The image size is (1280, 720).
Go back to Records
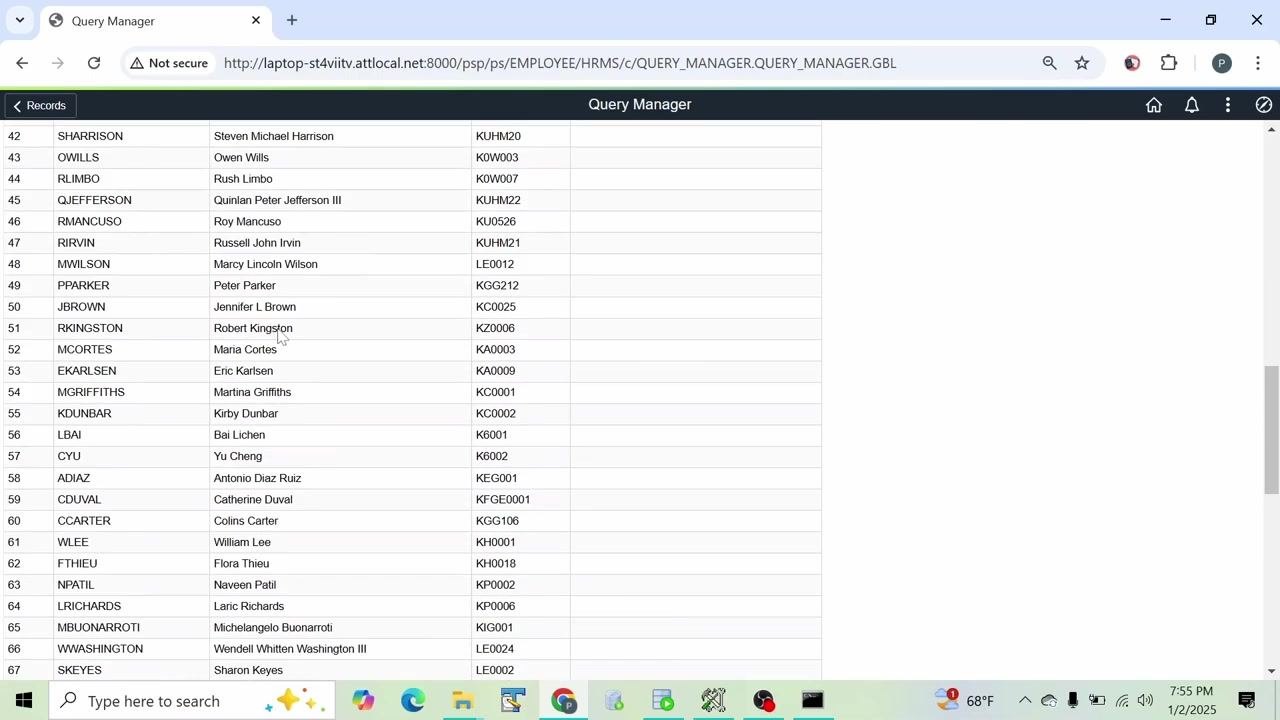39,105
